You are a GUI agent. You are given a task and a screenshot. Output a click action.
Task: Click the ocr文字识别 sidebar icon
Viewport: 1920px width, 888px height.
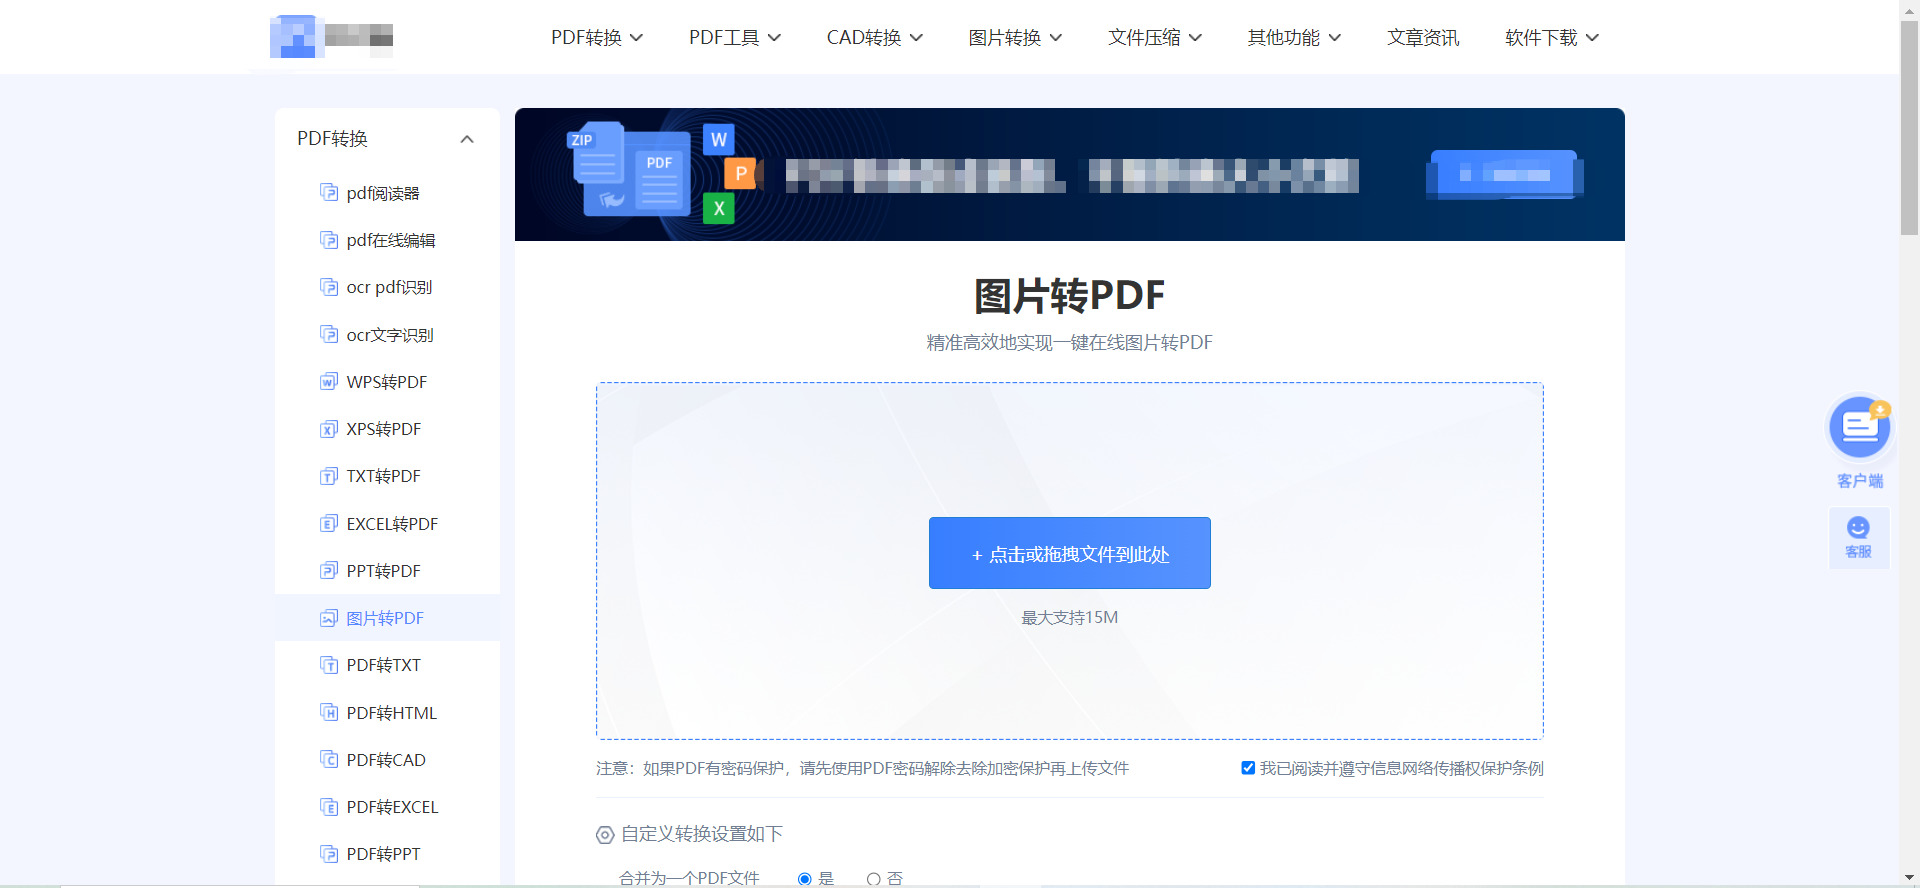329,334
